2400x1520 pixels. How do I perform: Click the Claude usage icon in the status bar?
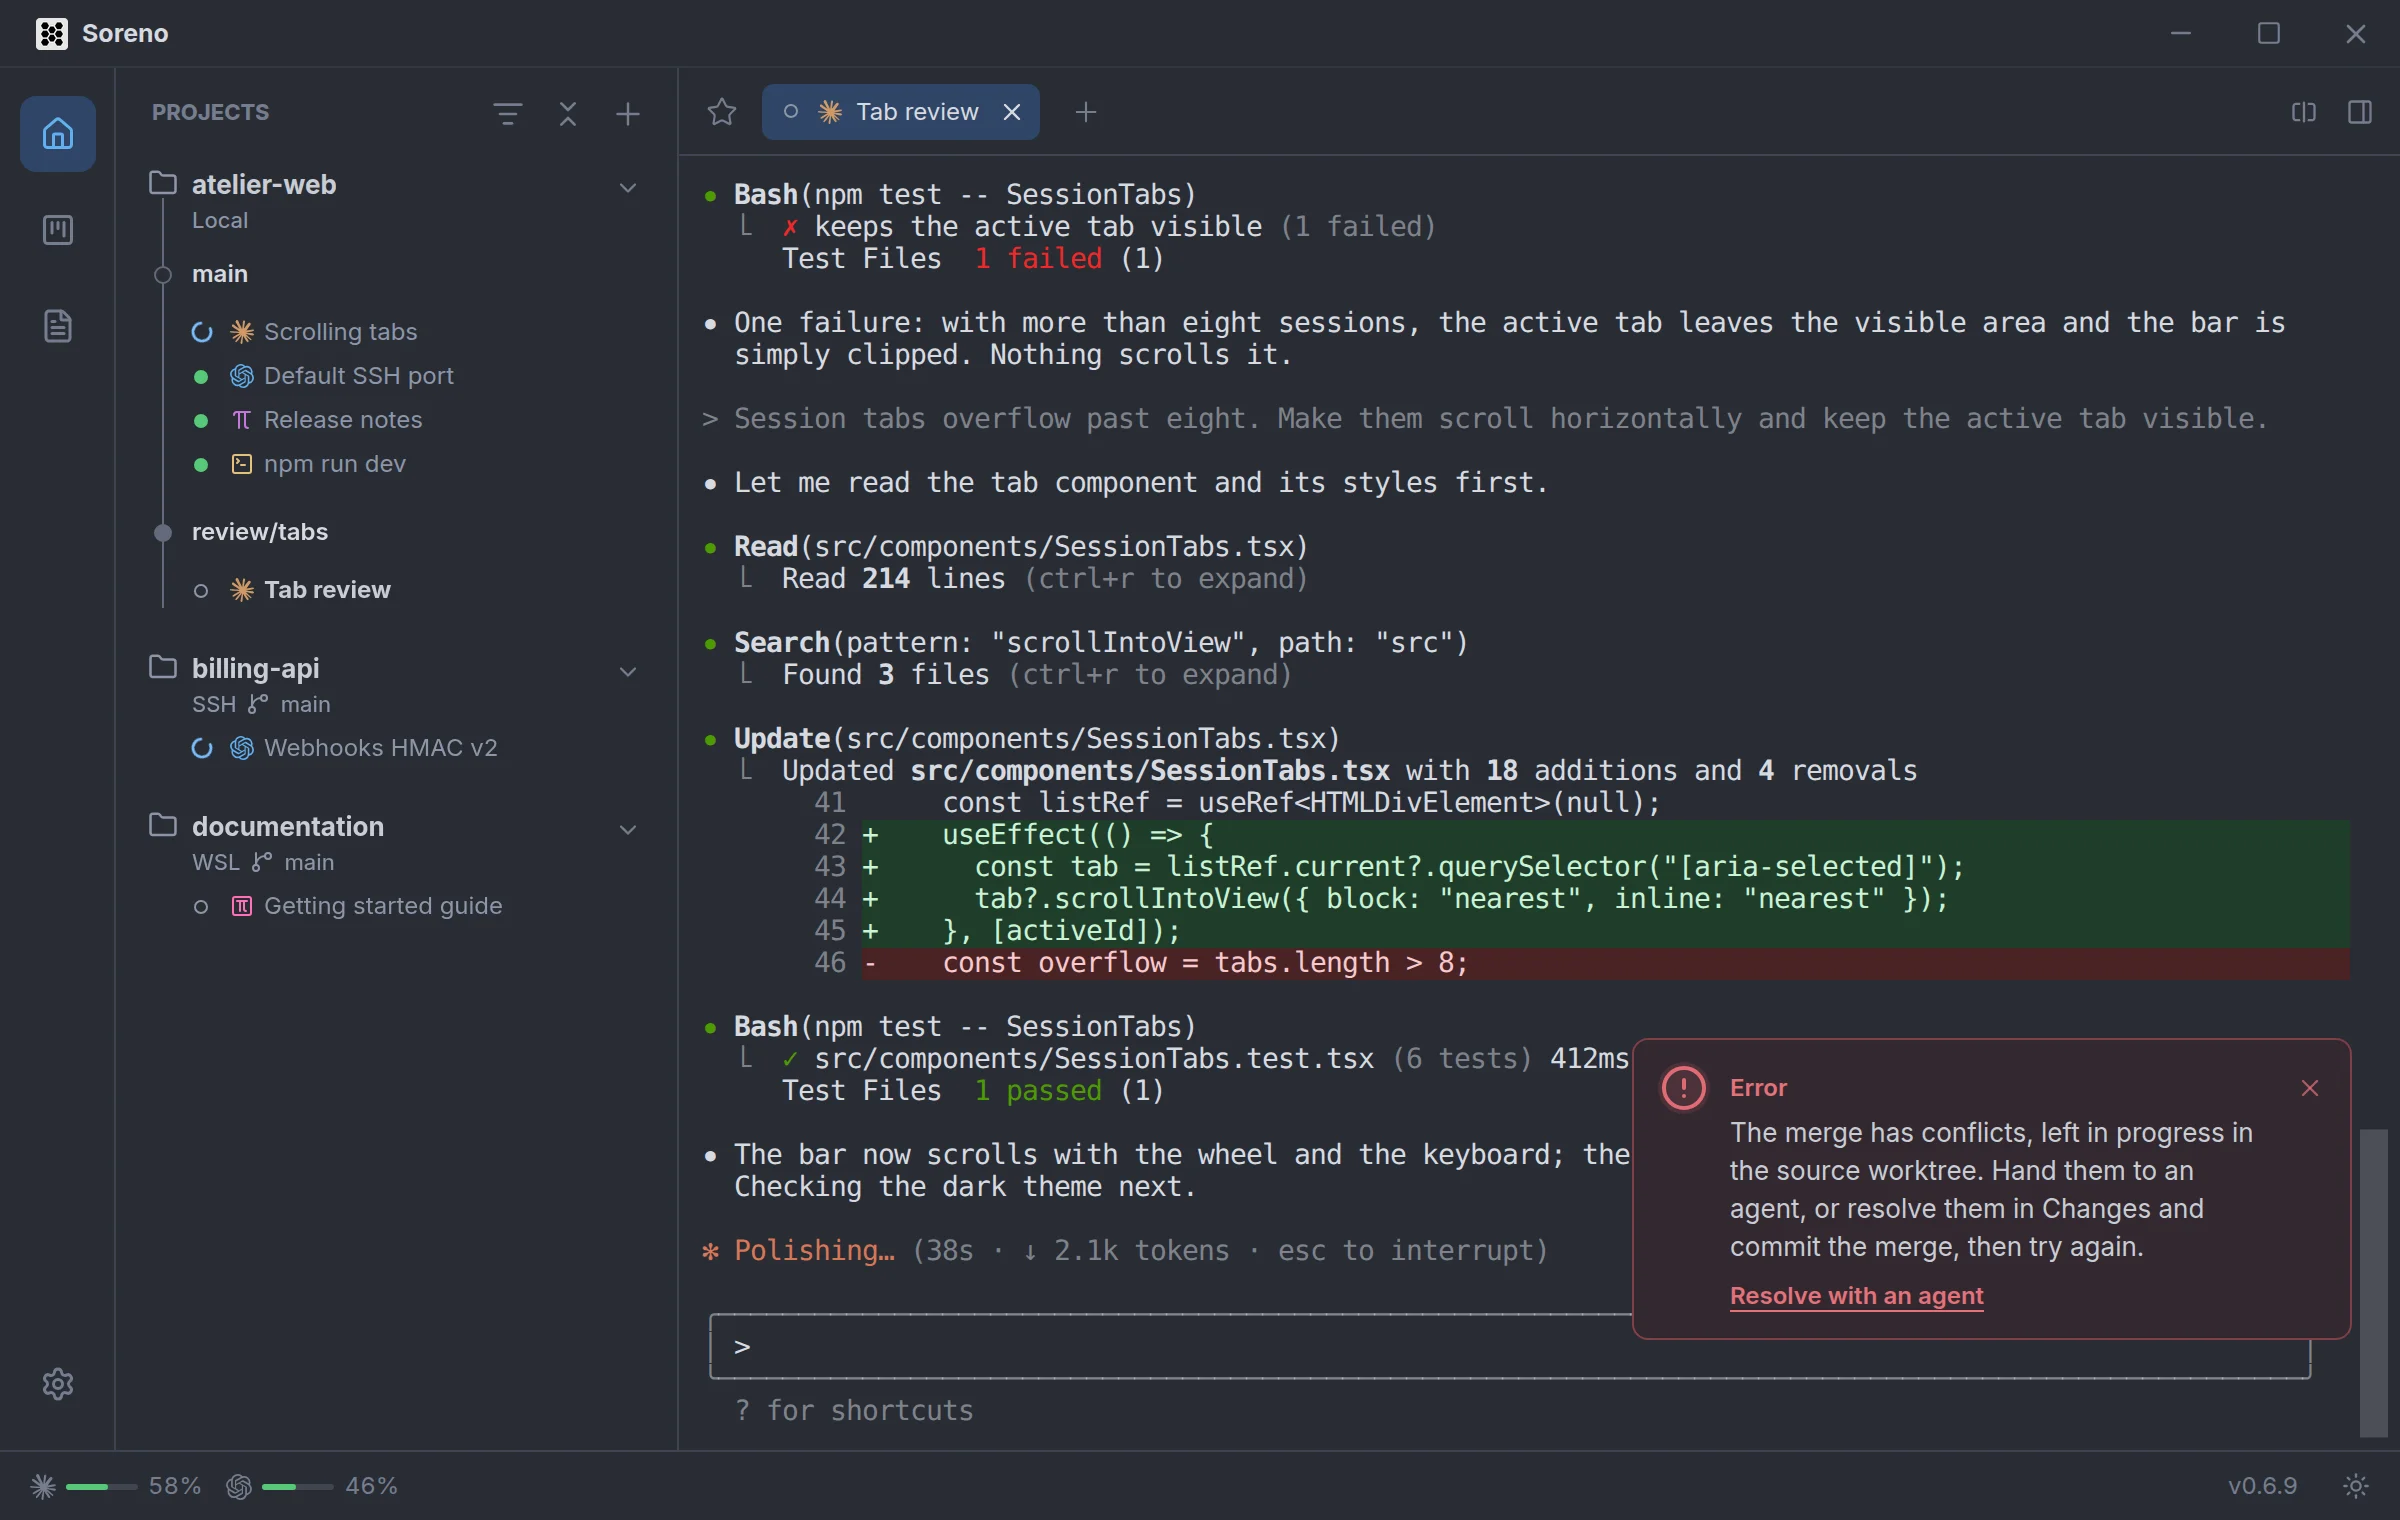(x=43, y=1486)
